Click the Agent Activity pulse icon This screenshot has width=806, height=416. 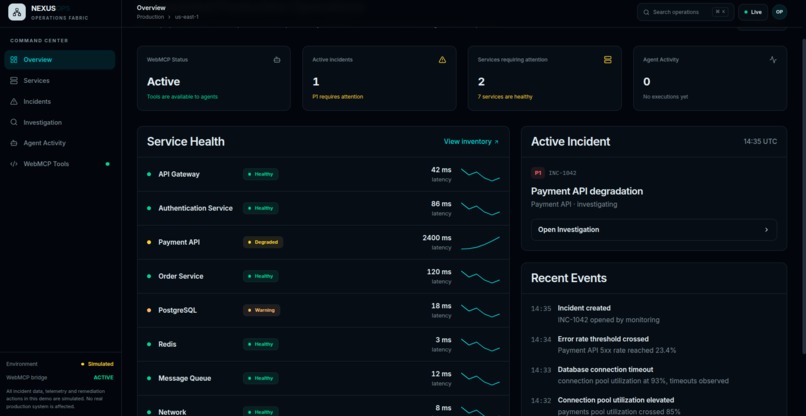point(773,60)
